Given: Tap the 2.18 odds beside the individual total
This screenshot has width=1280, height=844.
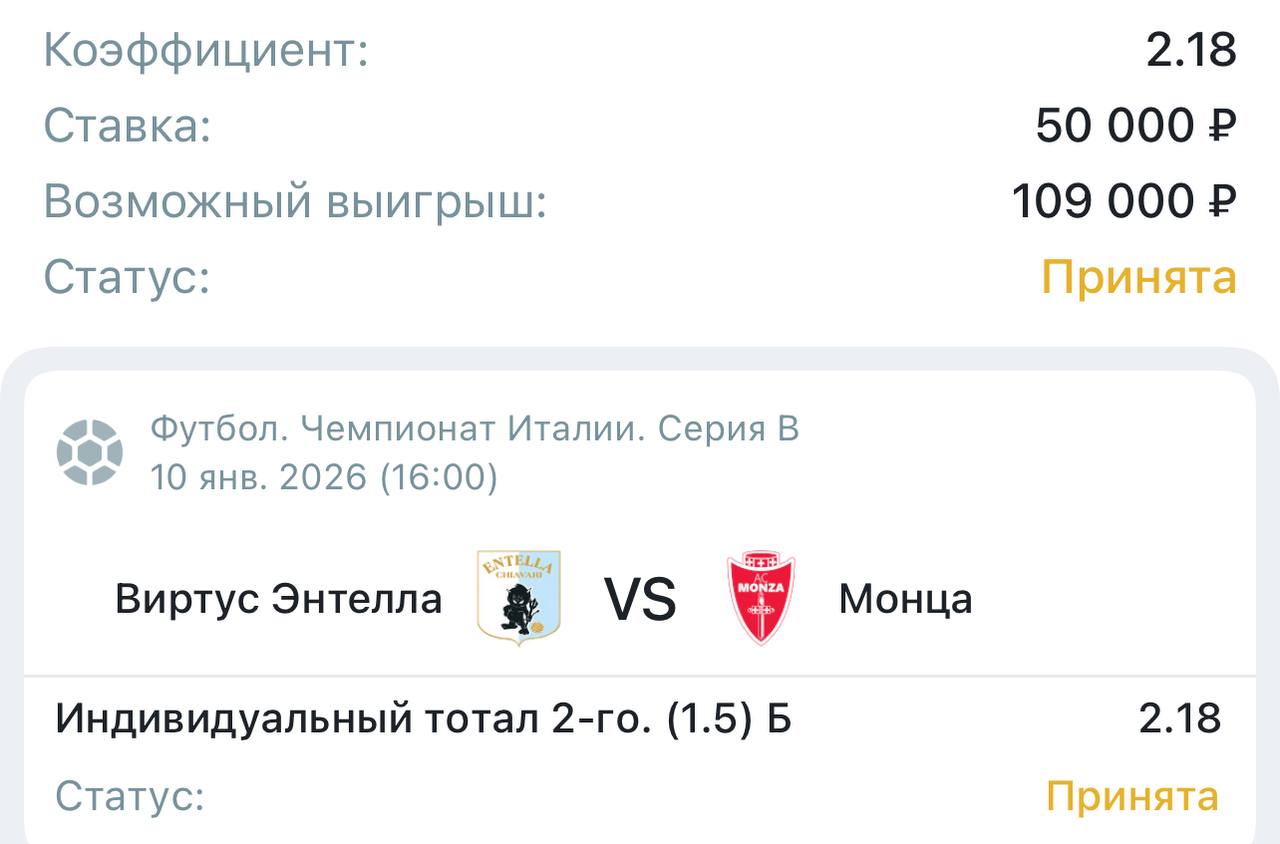Looking at the screenshot, I should 1180,718.
